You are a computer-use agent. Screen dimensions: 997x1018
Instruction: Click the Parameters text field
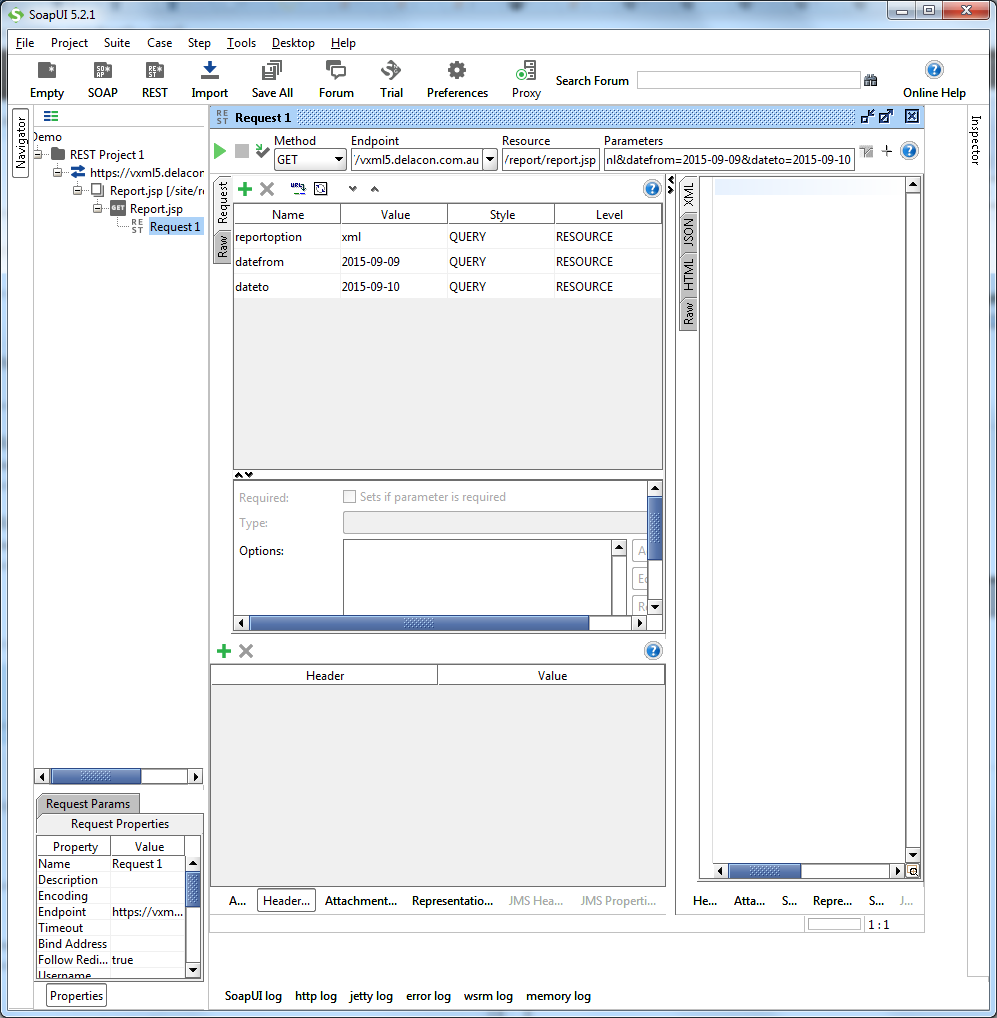coord(729,160)
